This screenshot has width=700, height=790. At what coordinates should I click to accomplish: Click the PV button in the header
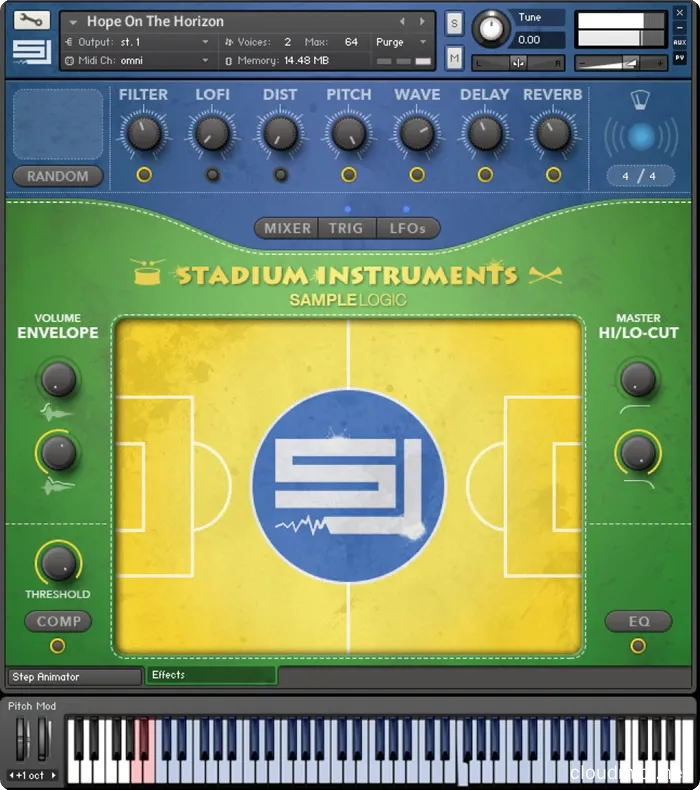[680, 59]
